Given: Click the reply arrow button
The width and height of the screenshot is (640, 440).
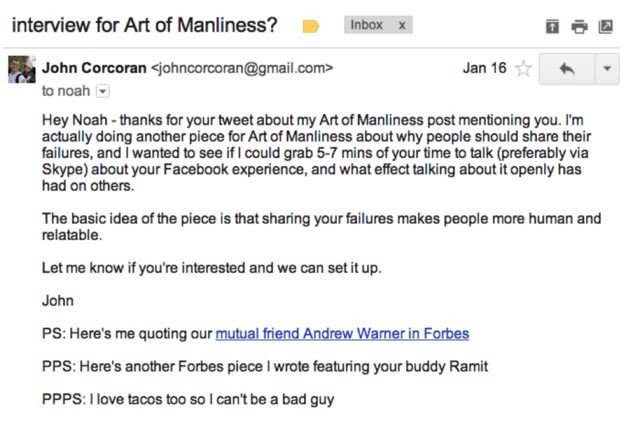Looking at the screenshot, I should (567, 69).
